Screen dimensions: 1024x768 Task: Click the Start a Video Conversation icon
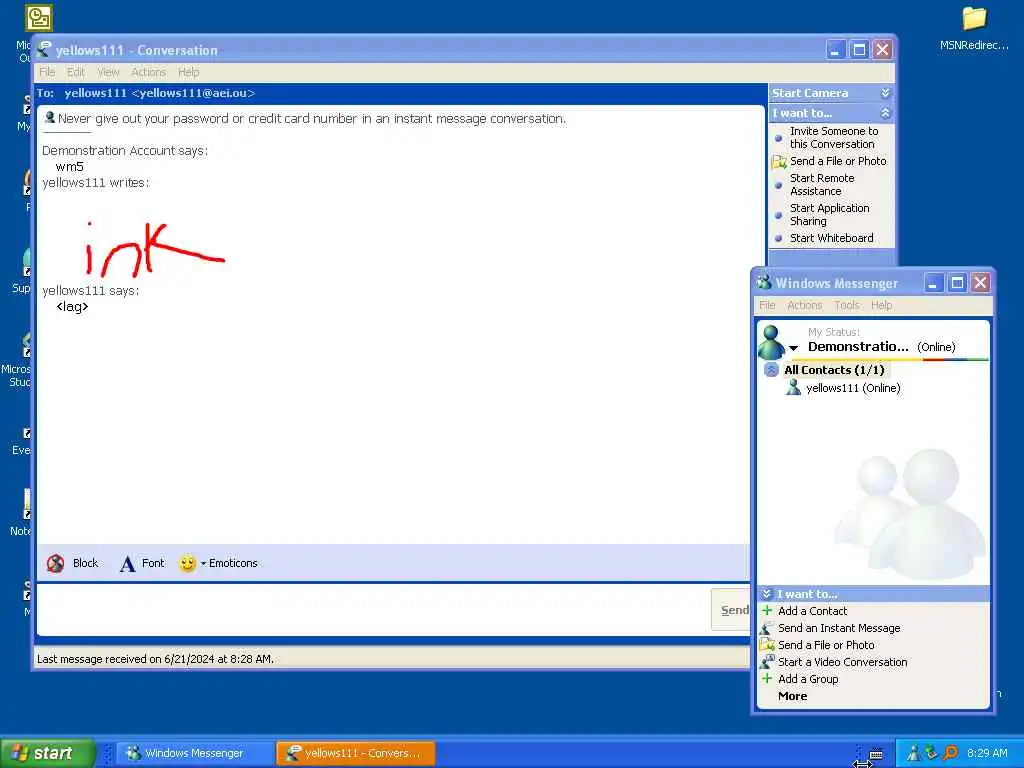point(767,662)
